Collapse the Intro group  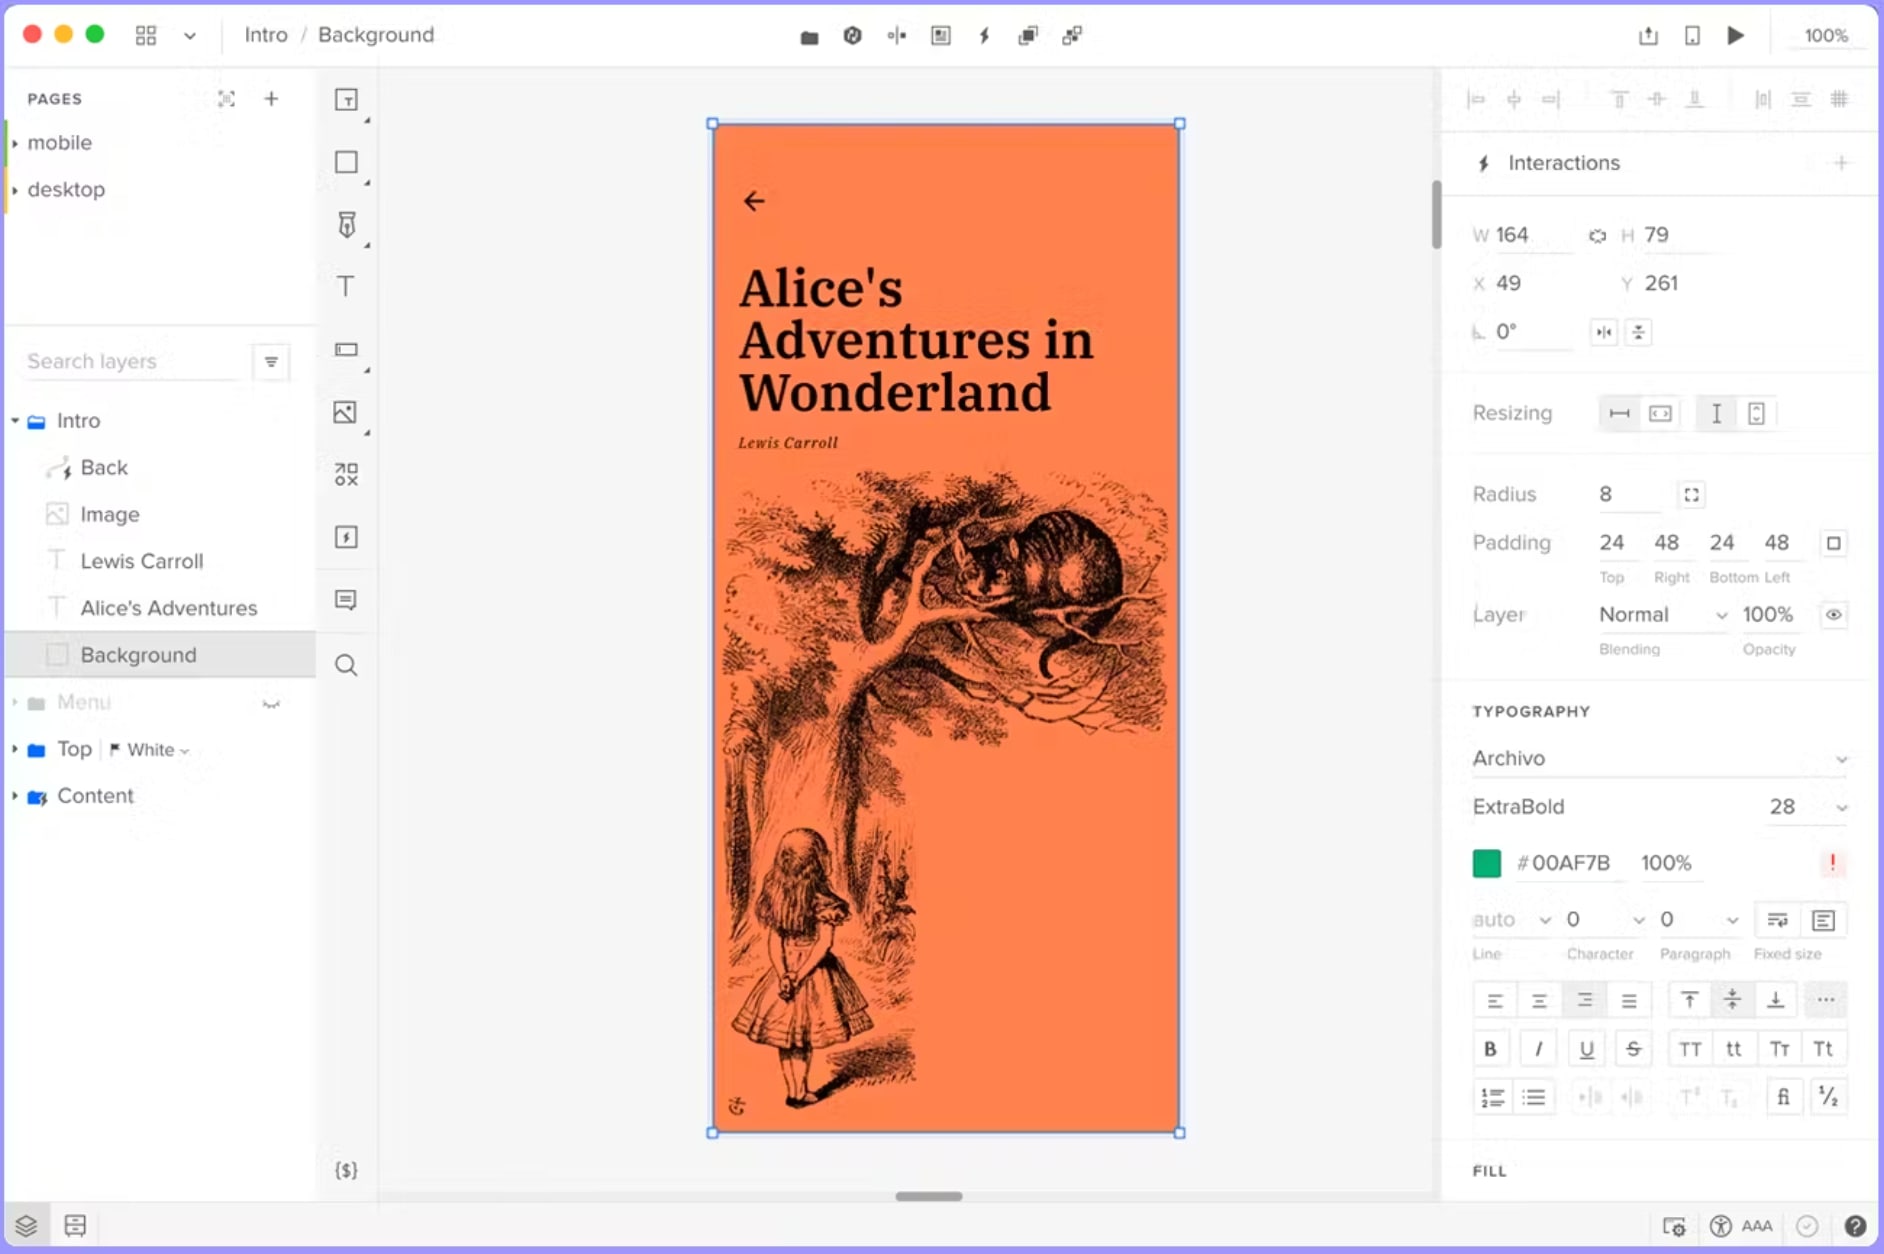(x=15, y=421)
